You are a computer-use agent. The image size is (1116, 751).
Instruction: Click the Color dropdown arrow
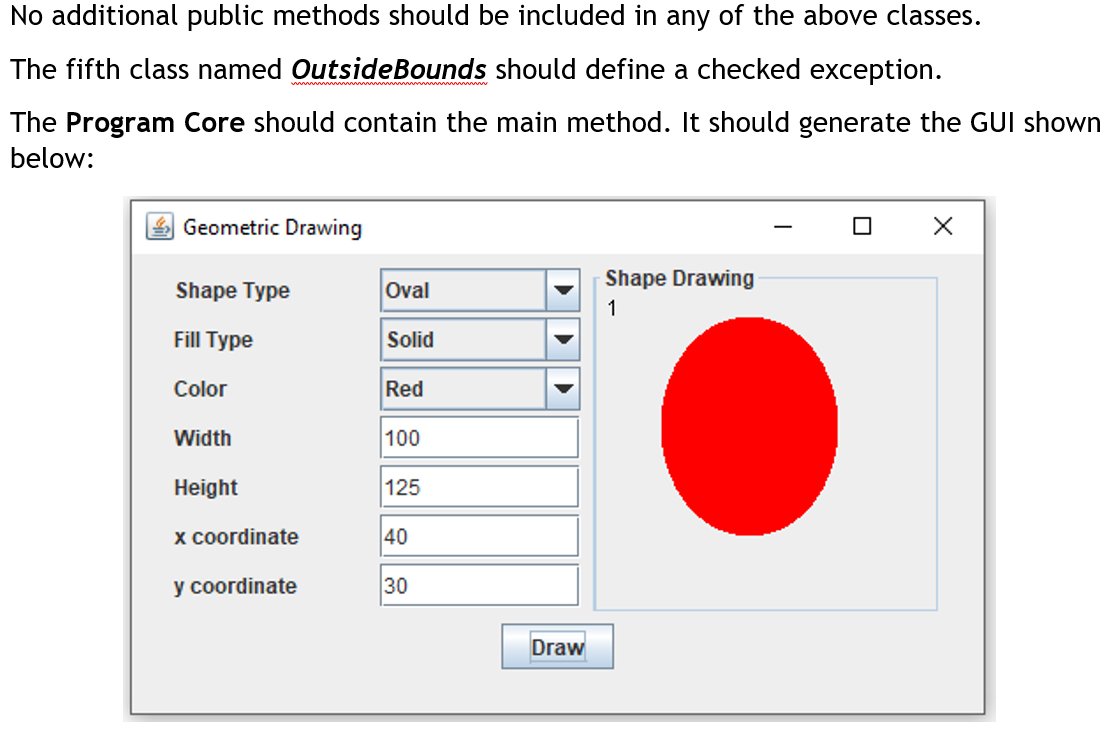tap(565, 389)
